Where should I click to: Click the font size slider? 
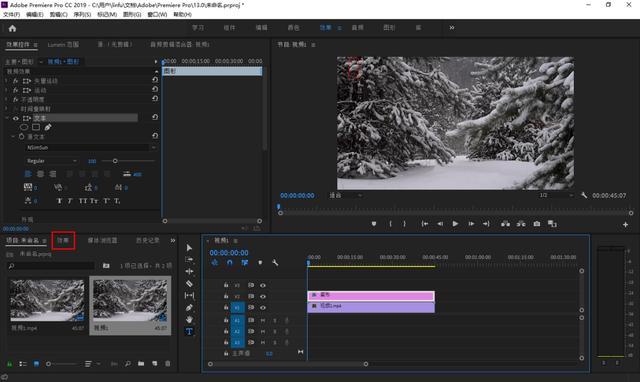[128, 161]
